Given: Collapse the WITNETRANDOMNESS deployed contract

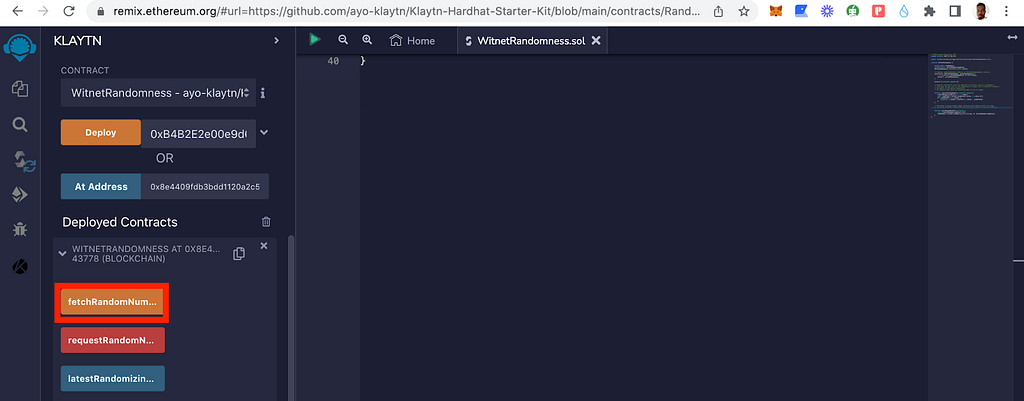Looking at the screenshot, I should click(63, 253).
